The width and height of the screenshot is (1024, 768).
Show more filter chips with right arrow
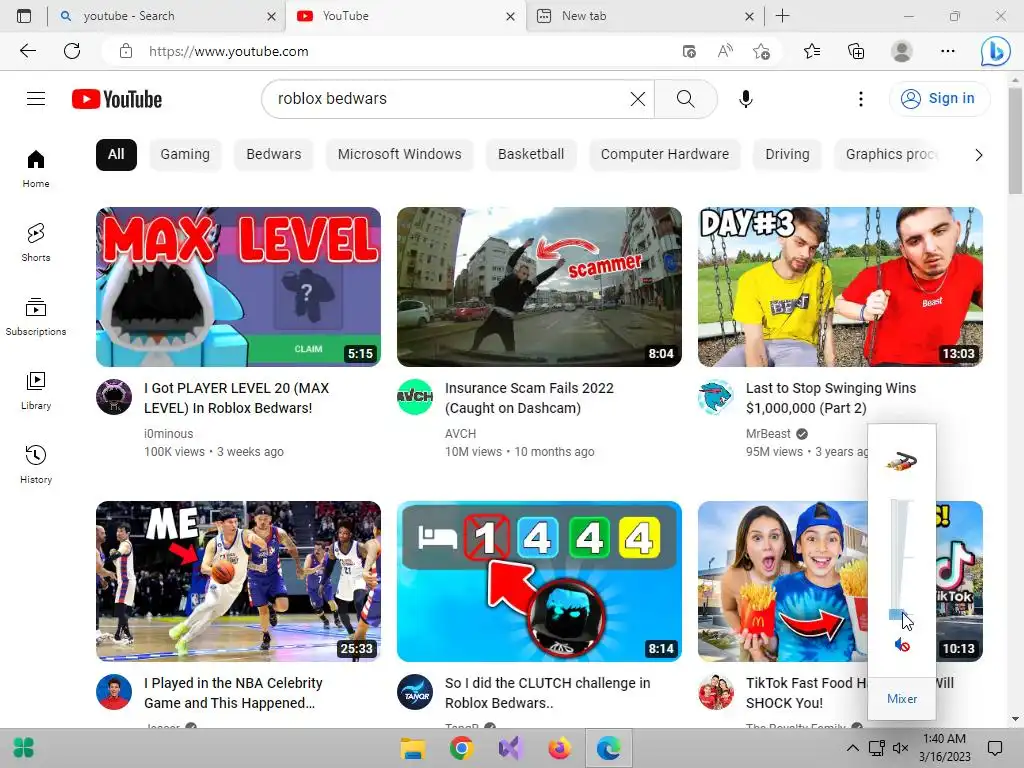(978, 155)
